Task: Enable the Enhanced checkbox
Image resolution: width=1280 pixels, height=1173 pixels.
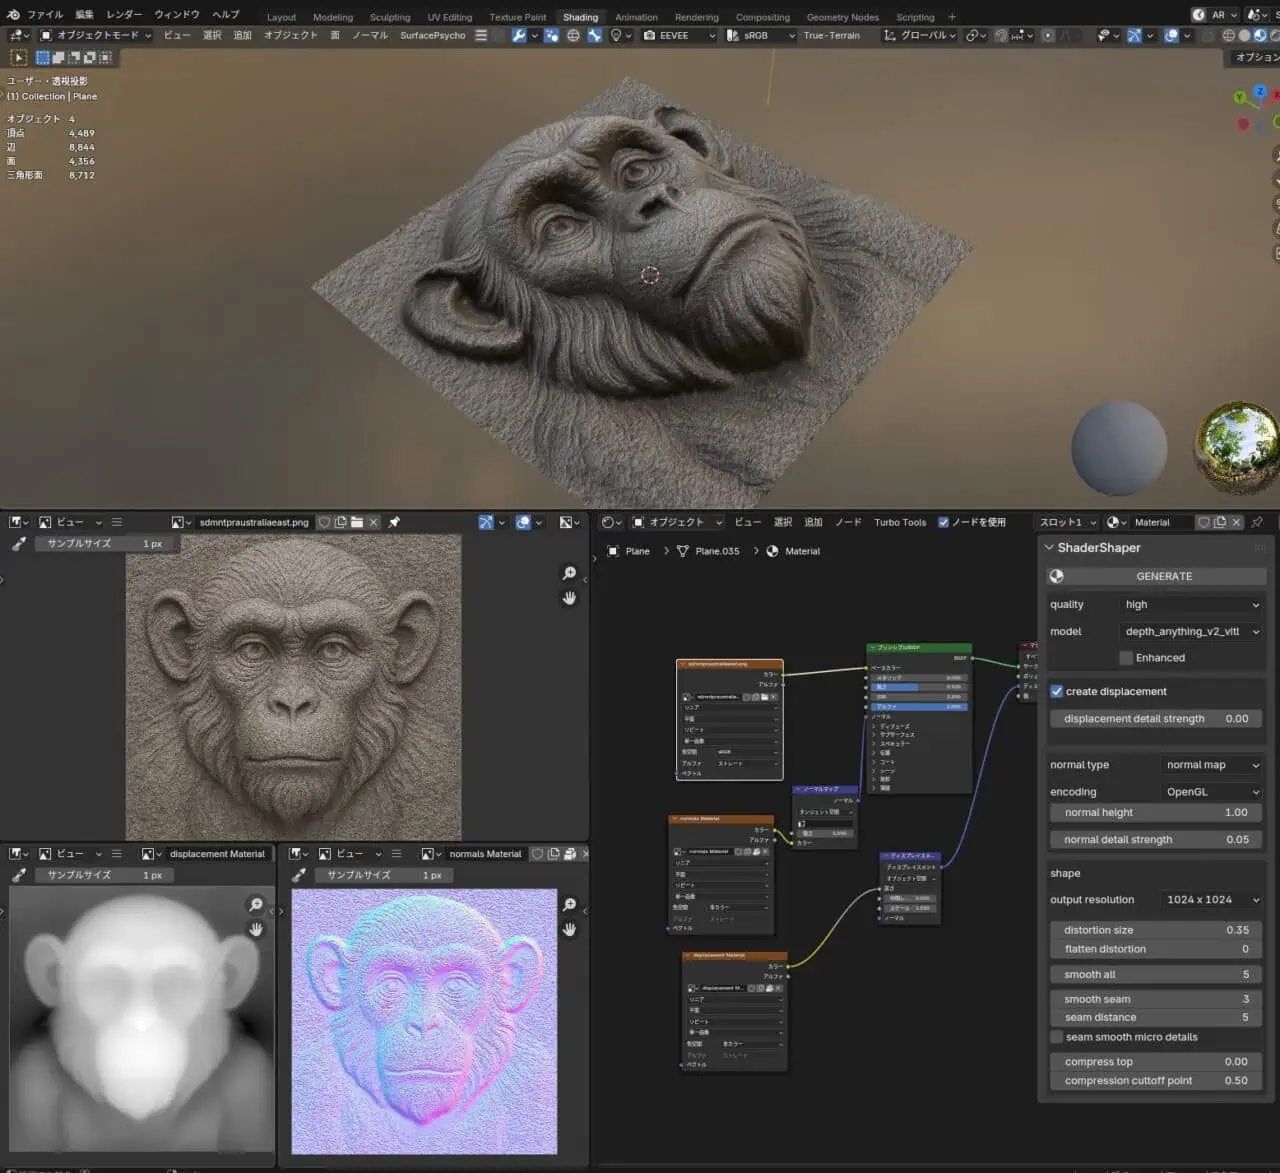Action: tap(1126, 658)
